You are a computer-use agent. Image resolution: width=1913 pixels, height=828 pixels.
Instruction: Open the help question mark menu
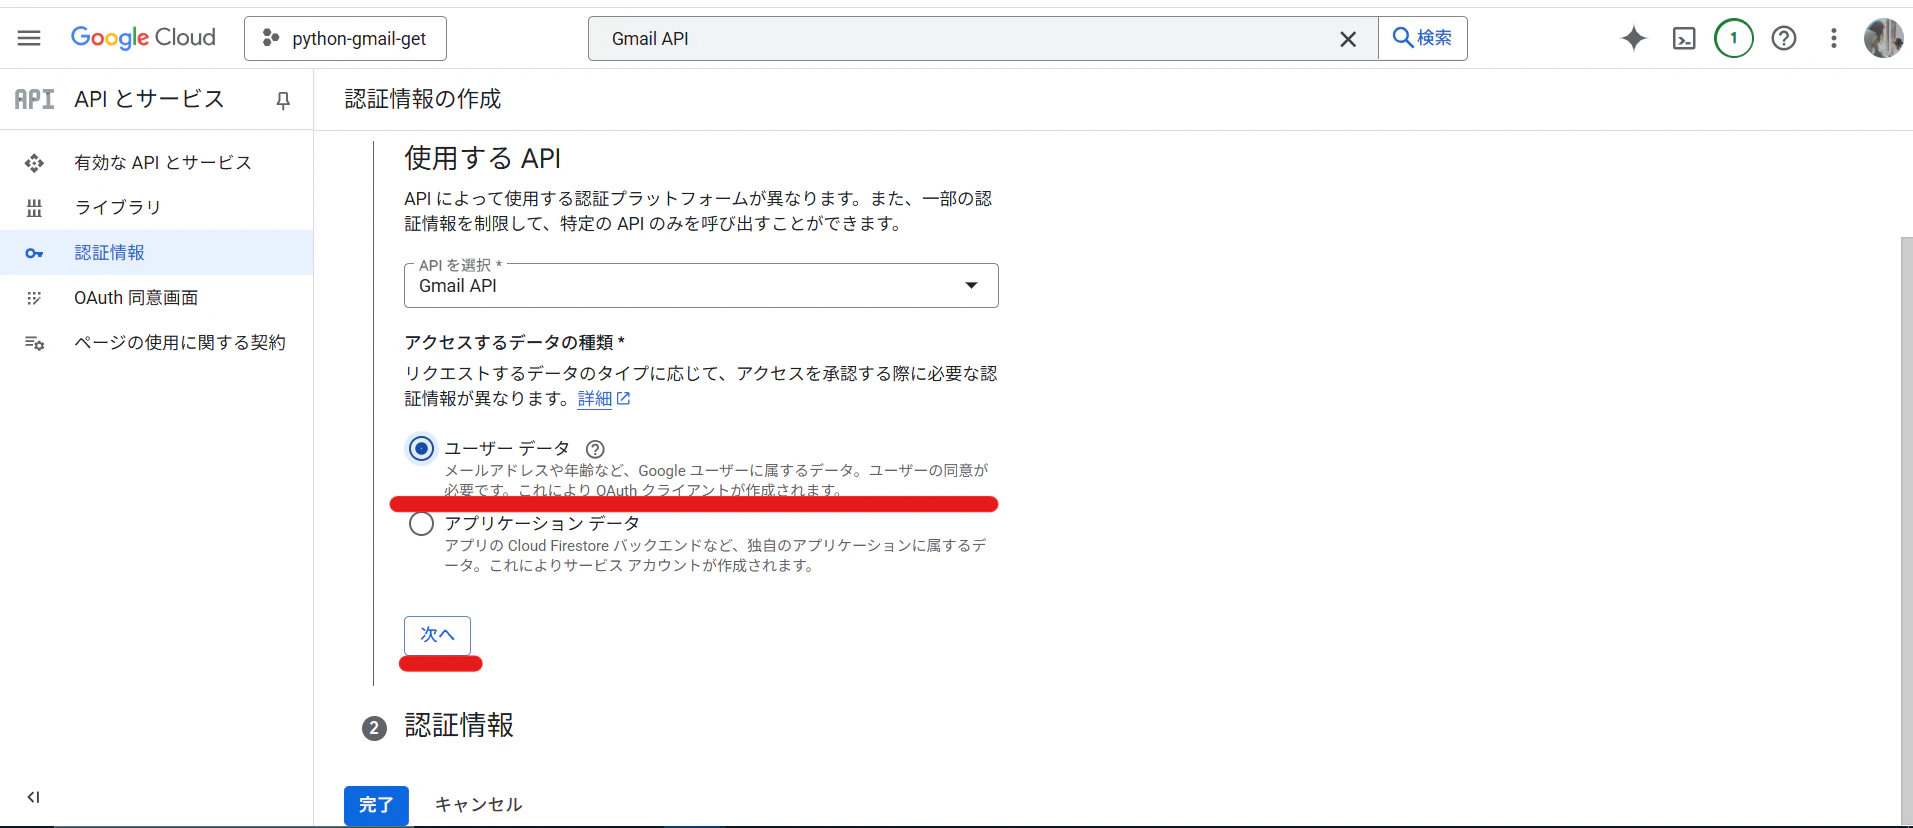coord(1784,38)
